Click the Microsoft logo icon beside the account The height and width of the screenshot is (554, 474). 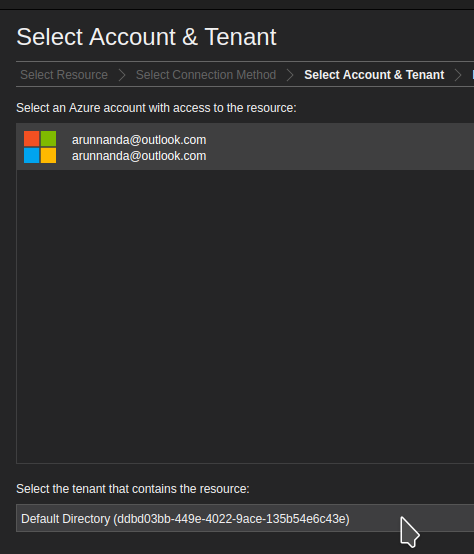point(40,147)
